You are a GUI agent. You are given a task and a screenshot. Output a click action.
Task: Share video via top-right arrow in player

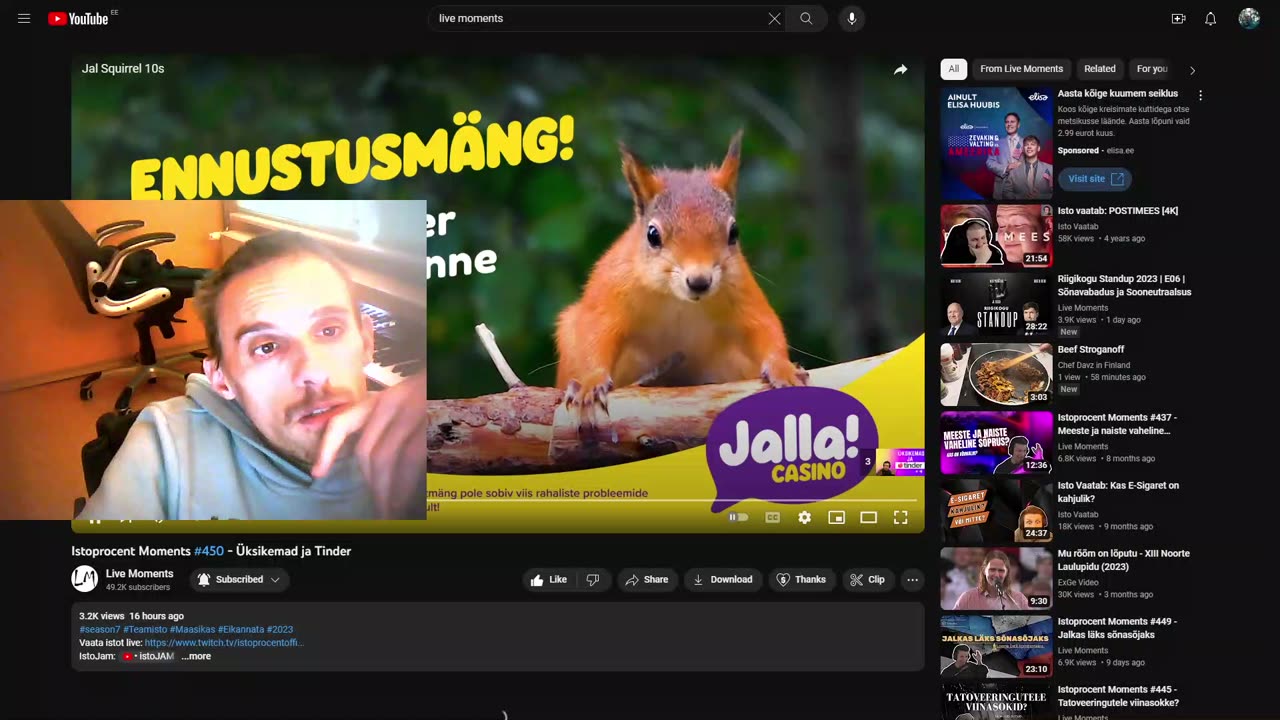point(900,69)
